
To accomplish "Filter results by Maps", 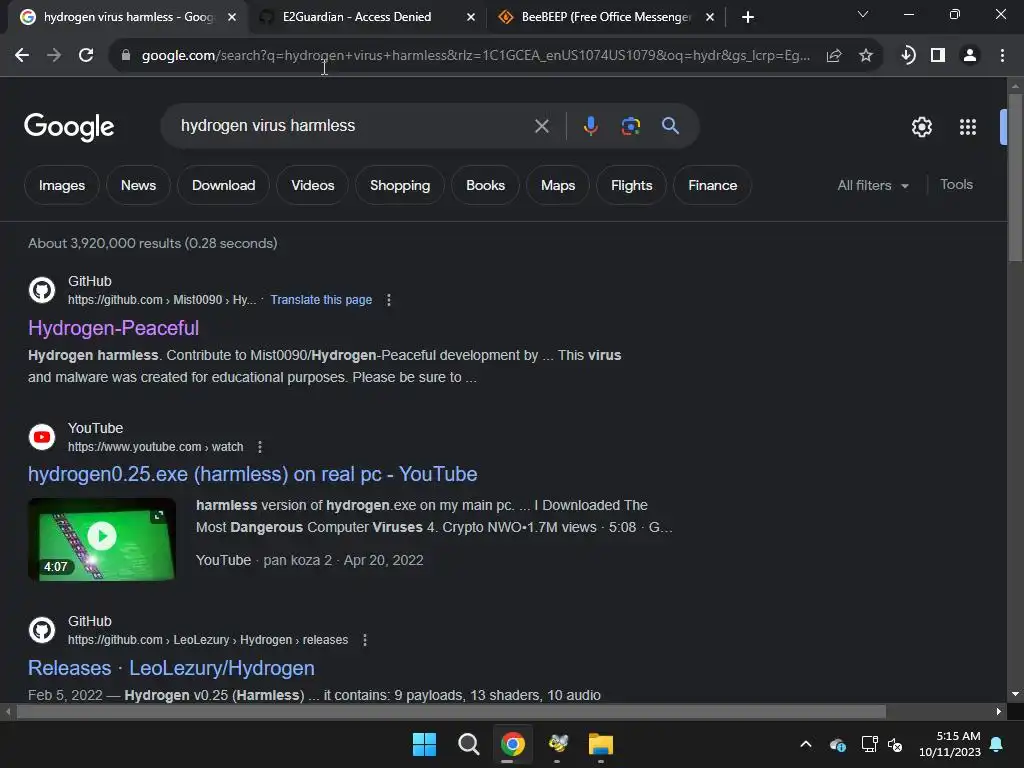I will coord(558,185).
